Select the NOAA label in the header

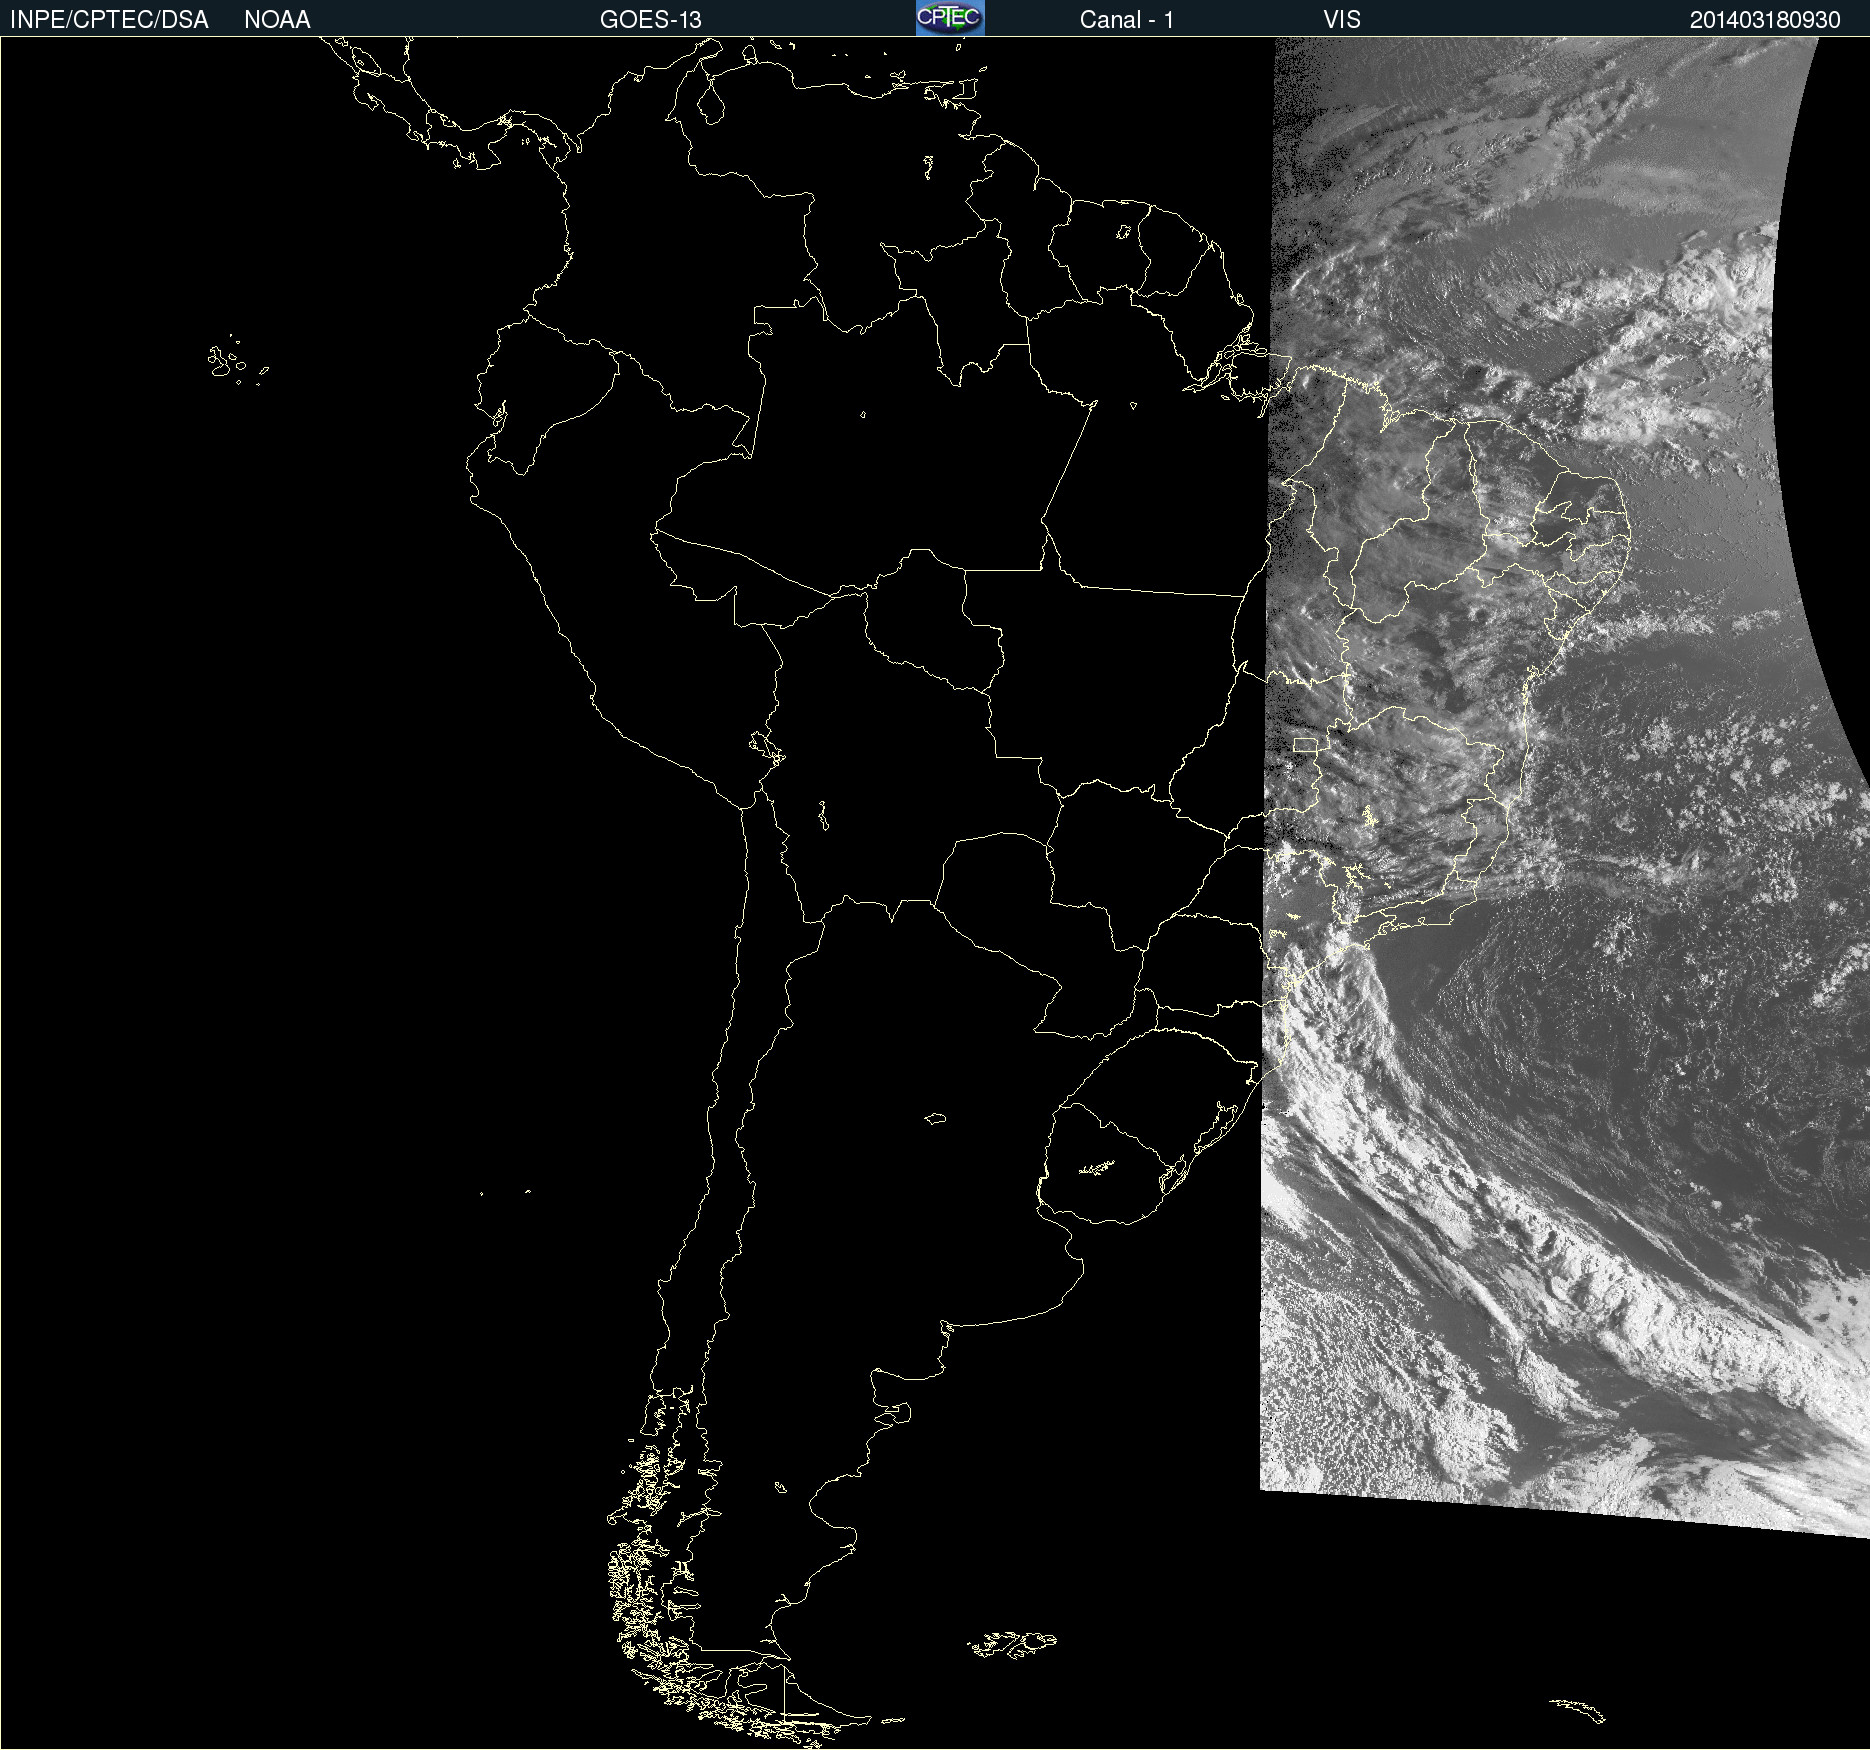click(x=277, y=20)
